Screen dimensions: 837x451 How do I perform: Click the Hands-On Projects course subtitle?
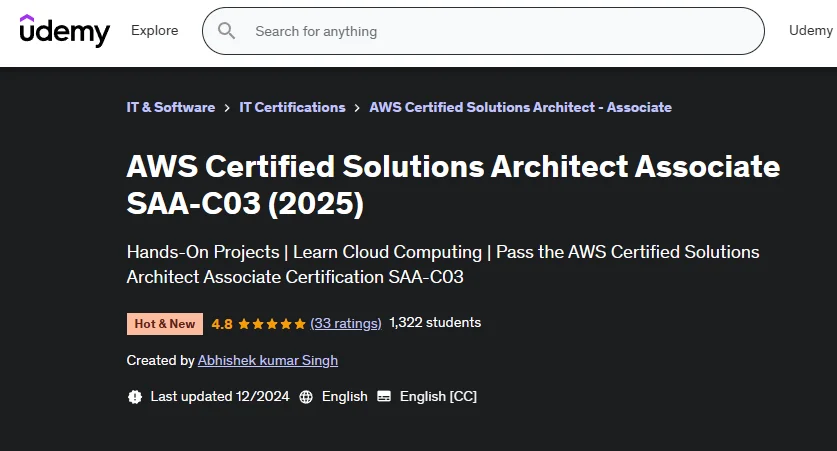443,264
